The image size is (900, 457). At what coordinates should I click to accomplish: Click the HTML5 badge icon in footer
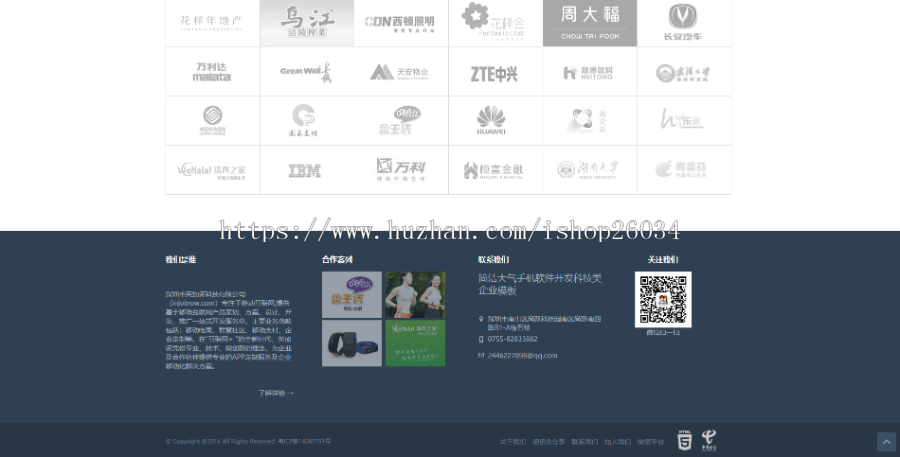[x=684, y=440]
